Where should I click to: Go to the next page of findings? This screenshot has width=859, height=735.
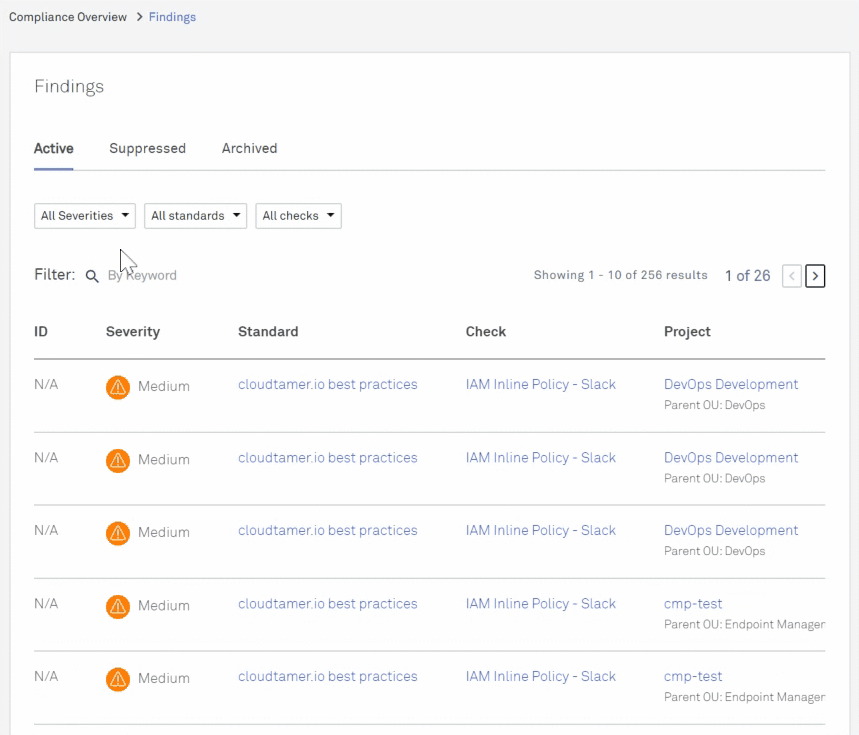point(815,276)
